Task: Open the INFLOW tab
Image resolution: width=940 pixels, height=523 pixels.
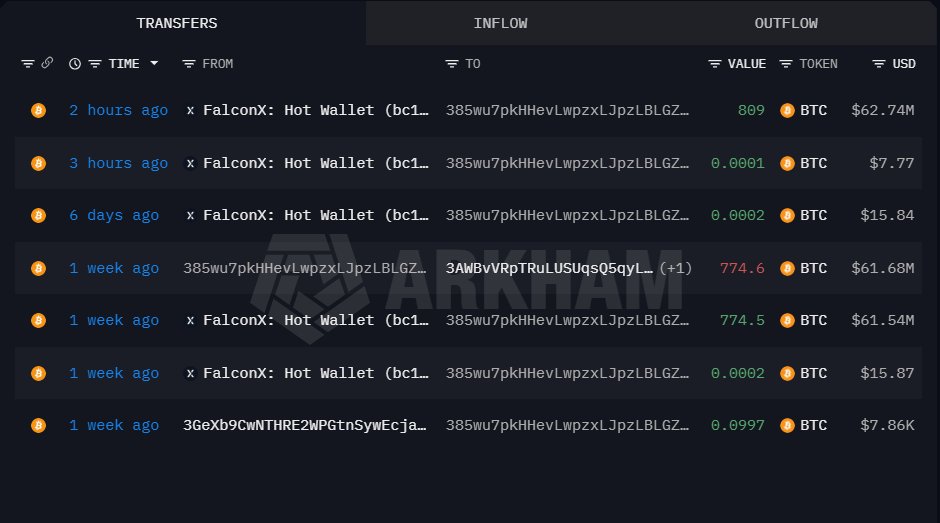Action: pyautogui.click(x=500, y=23)
